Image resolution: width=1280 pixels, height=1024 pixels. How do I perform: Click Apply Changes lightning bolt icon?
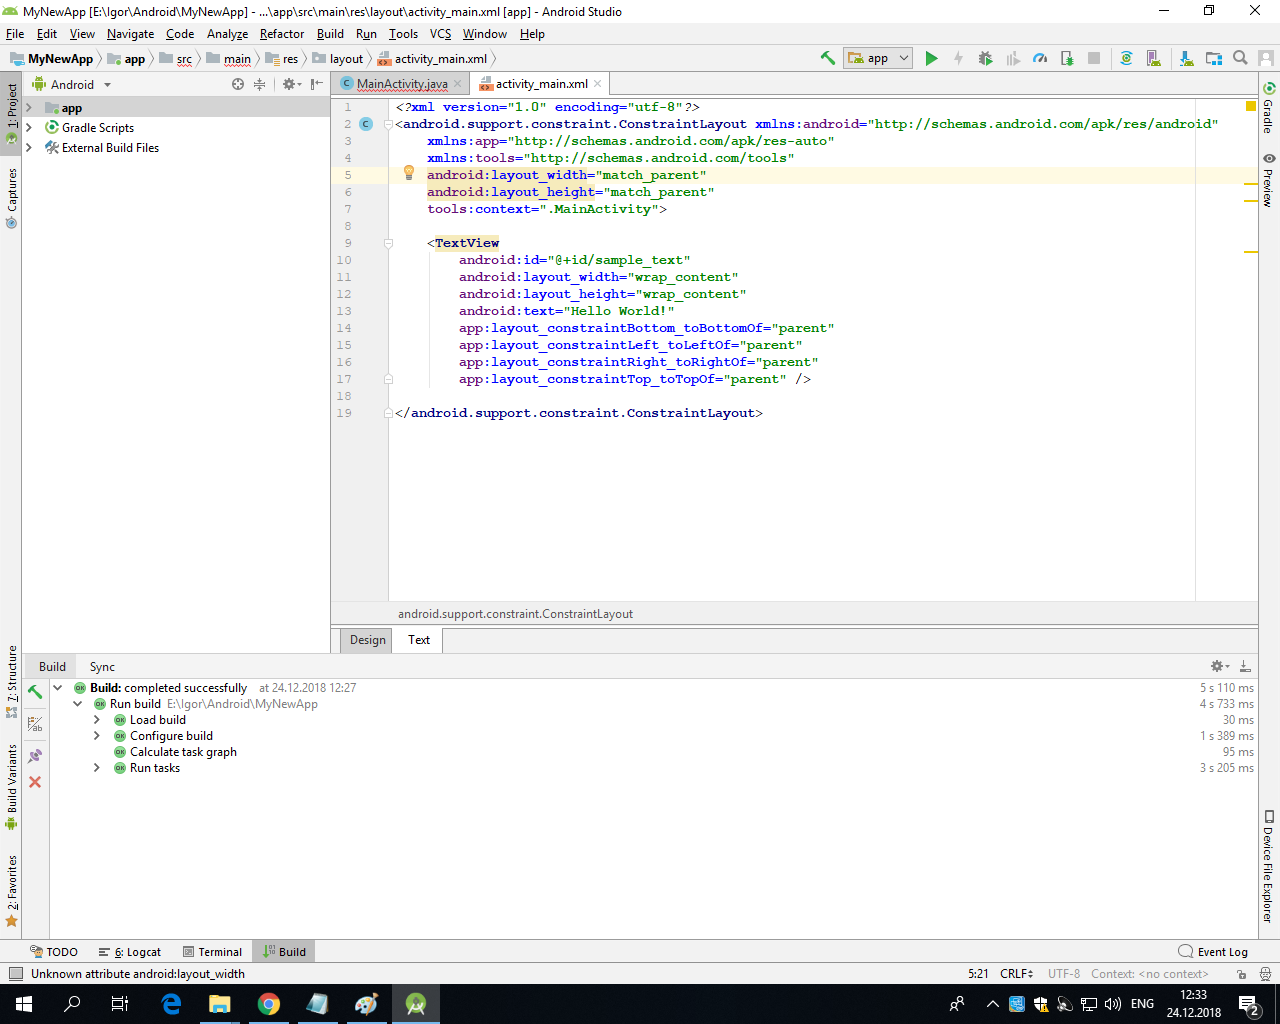click(x=958, y=58)
